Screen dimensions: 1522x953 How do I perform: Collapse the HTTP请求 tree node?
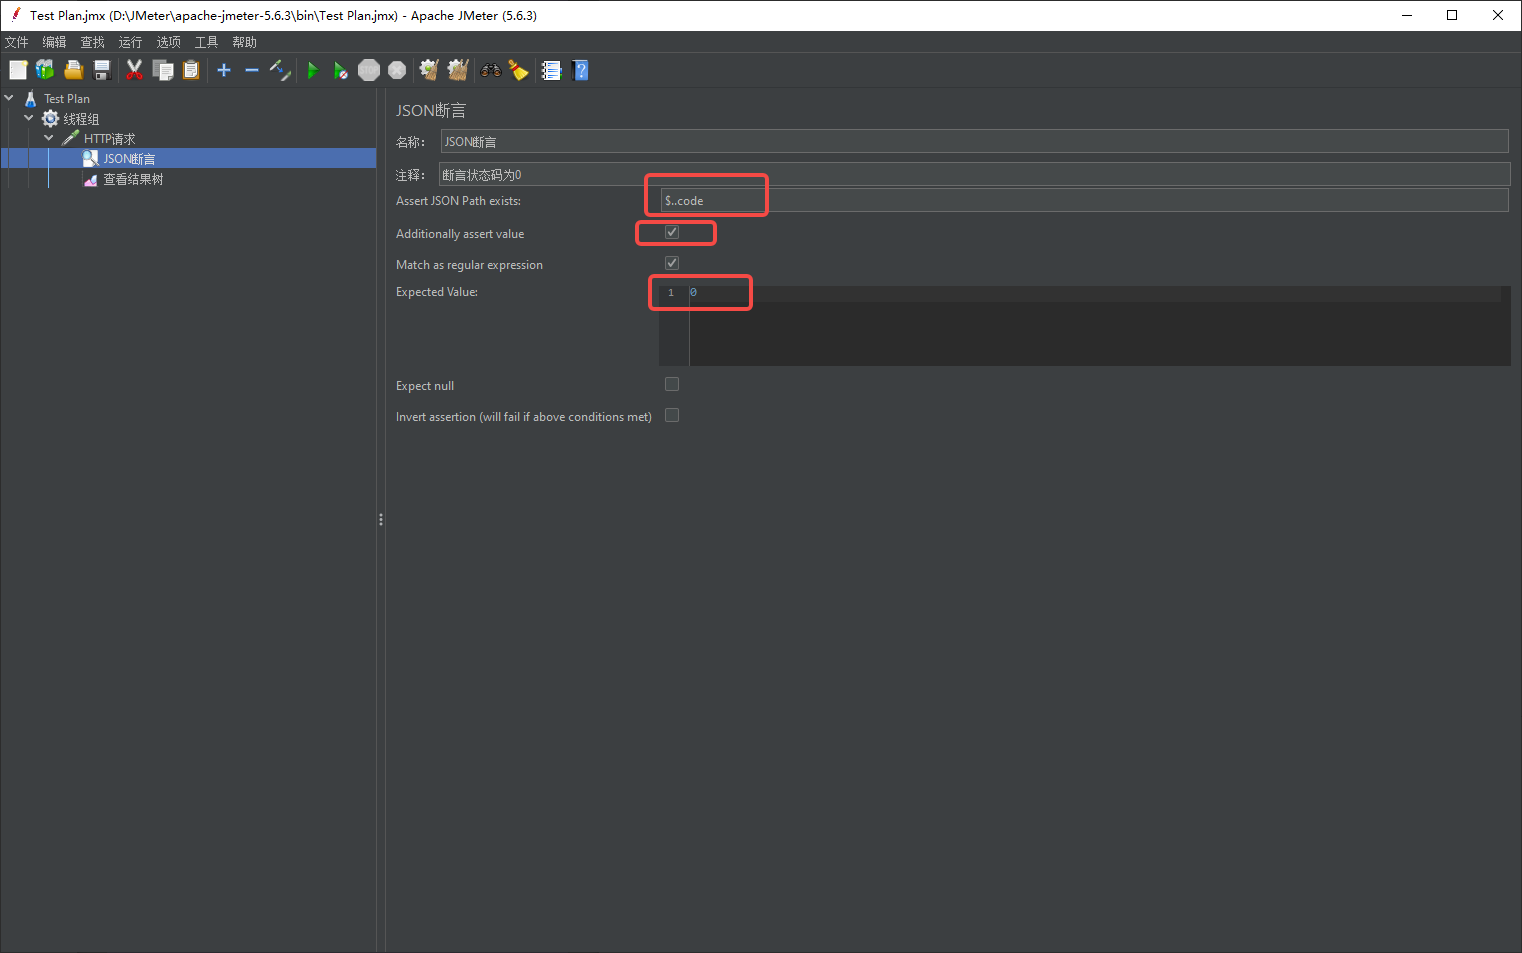[x=49, y=138]
